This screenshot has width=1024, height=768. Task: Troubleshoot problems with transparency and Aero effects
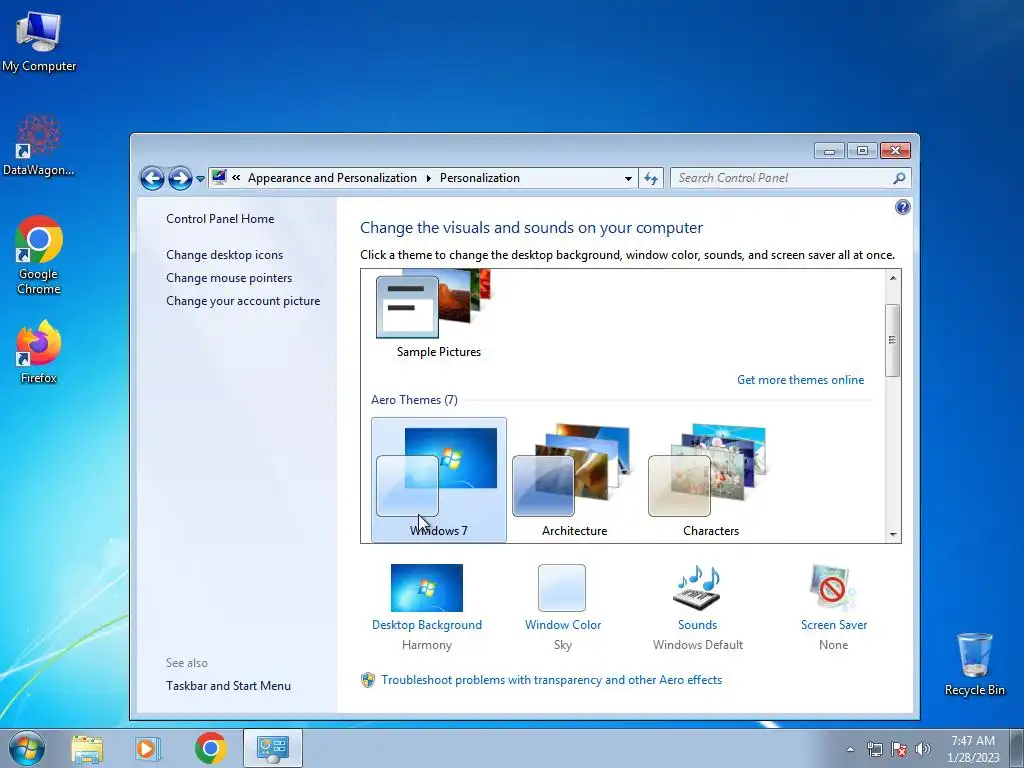click(551, 680)
